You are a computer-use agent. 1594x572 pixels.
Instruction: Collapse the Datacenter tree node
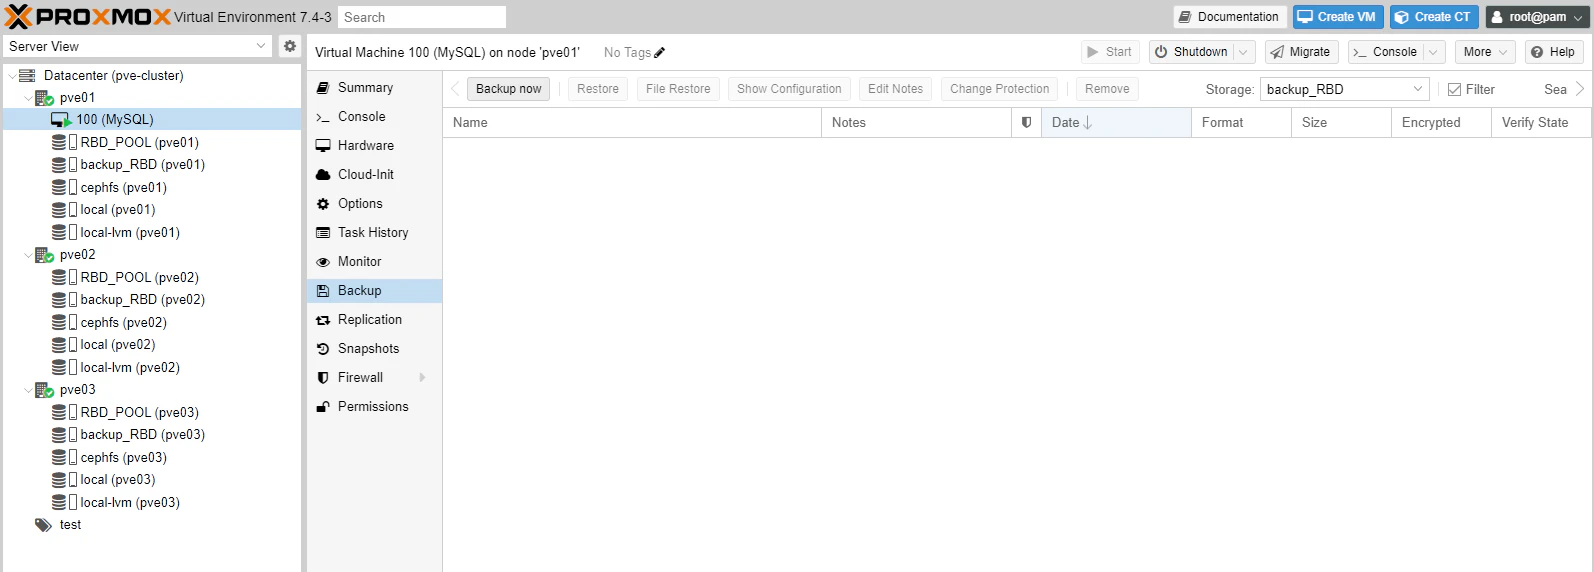tap(12, 75)
